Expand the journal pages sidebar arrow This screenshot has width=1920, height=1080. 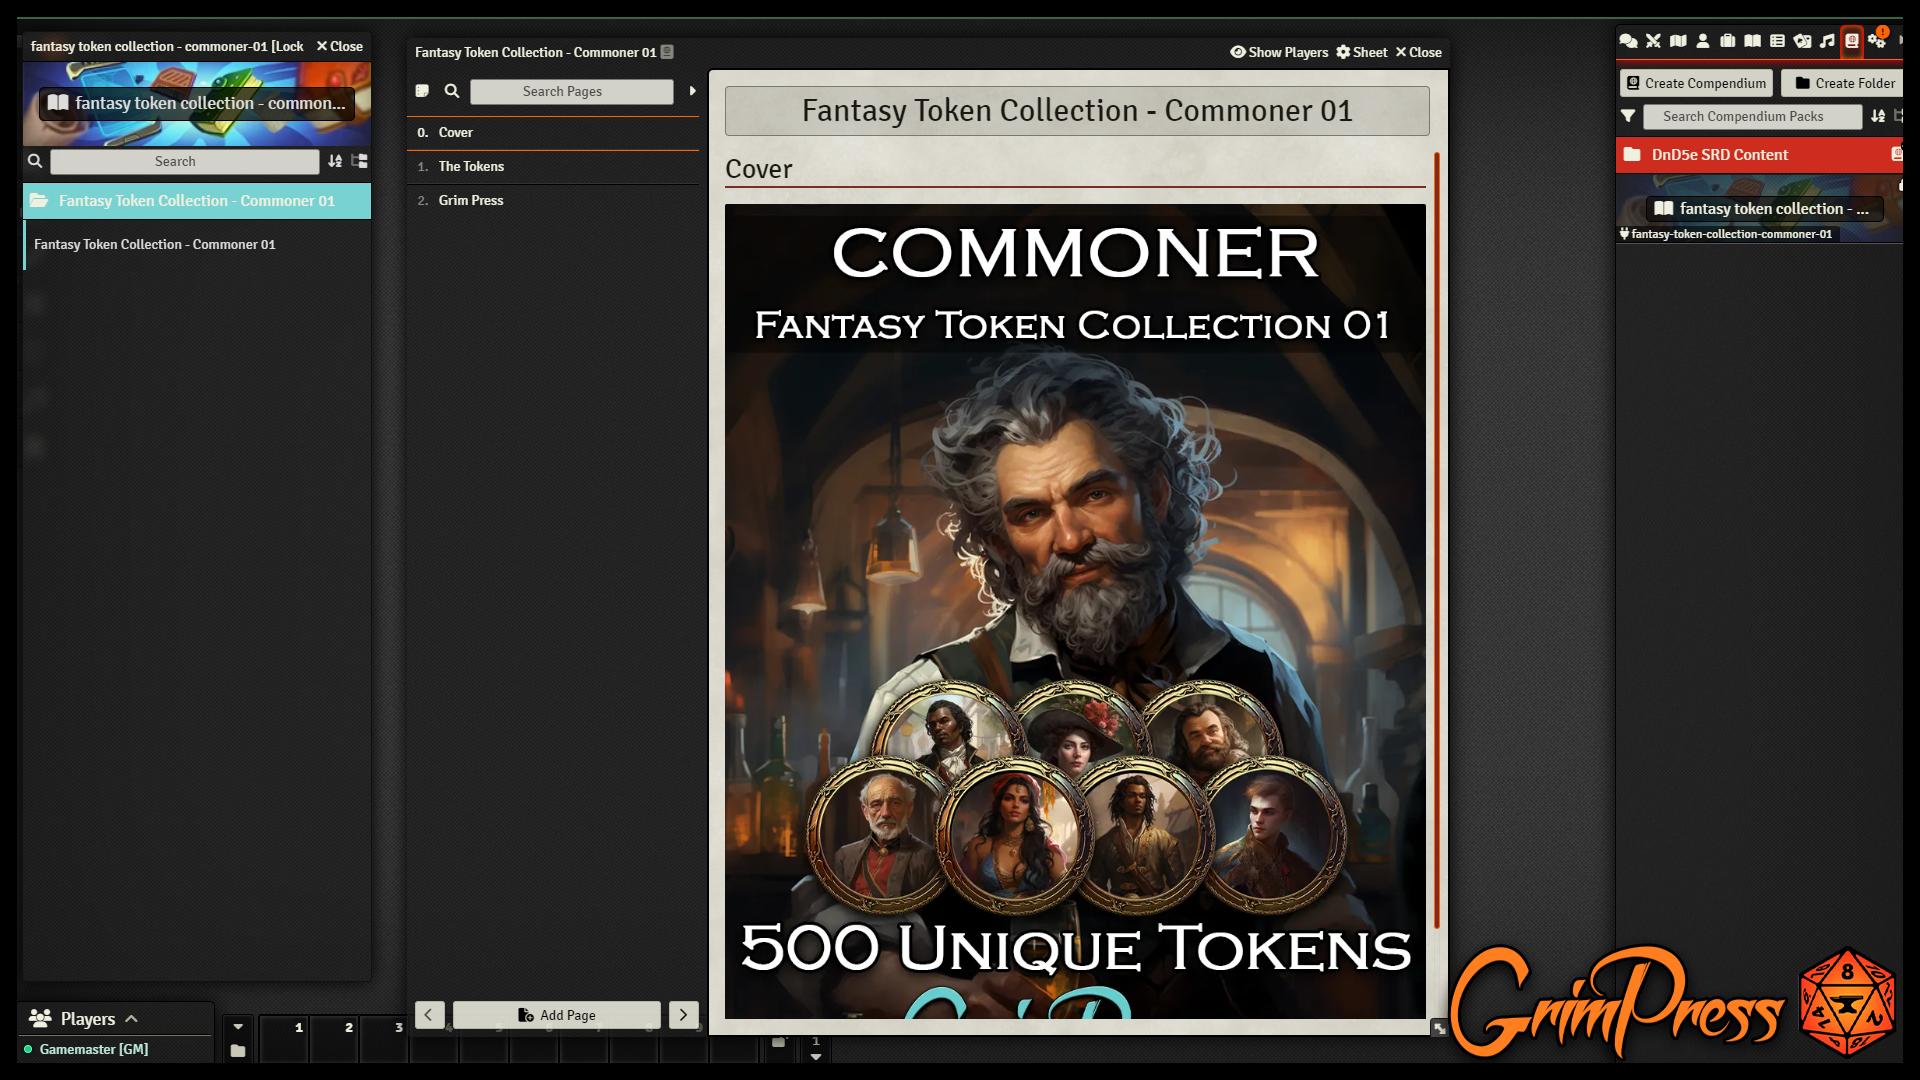693,91
